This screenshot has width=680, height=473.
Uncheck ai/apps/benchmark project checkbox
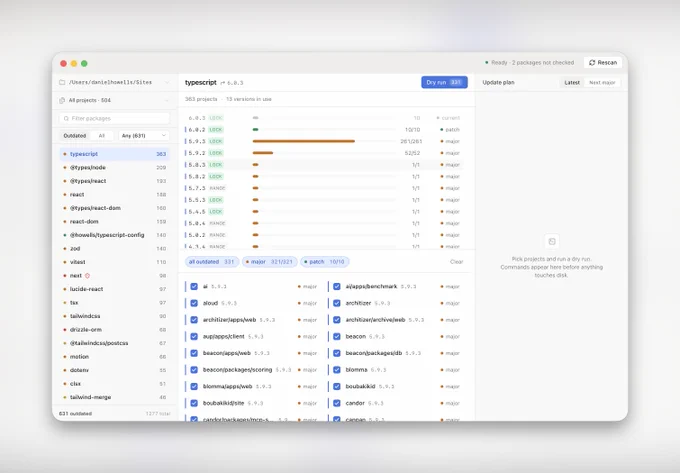tap(337, 287)
